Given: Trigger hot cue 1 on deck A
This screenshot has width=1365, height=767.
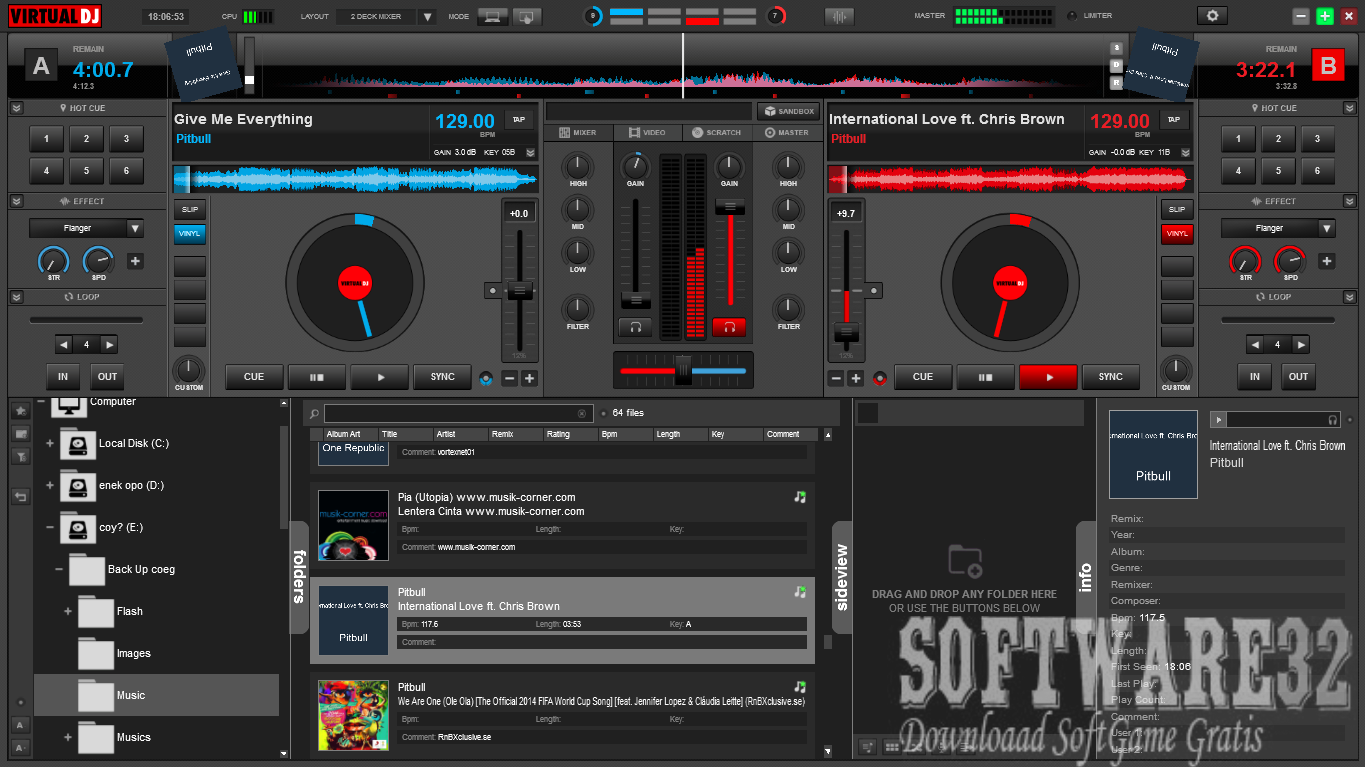Looking at the screenshot, I should 47,139.
